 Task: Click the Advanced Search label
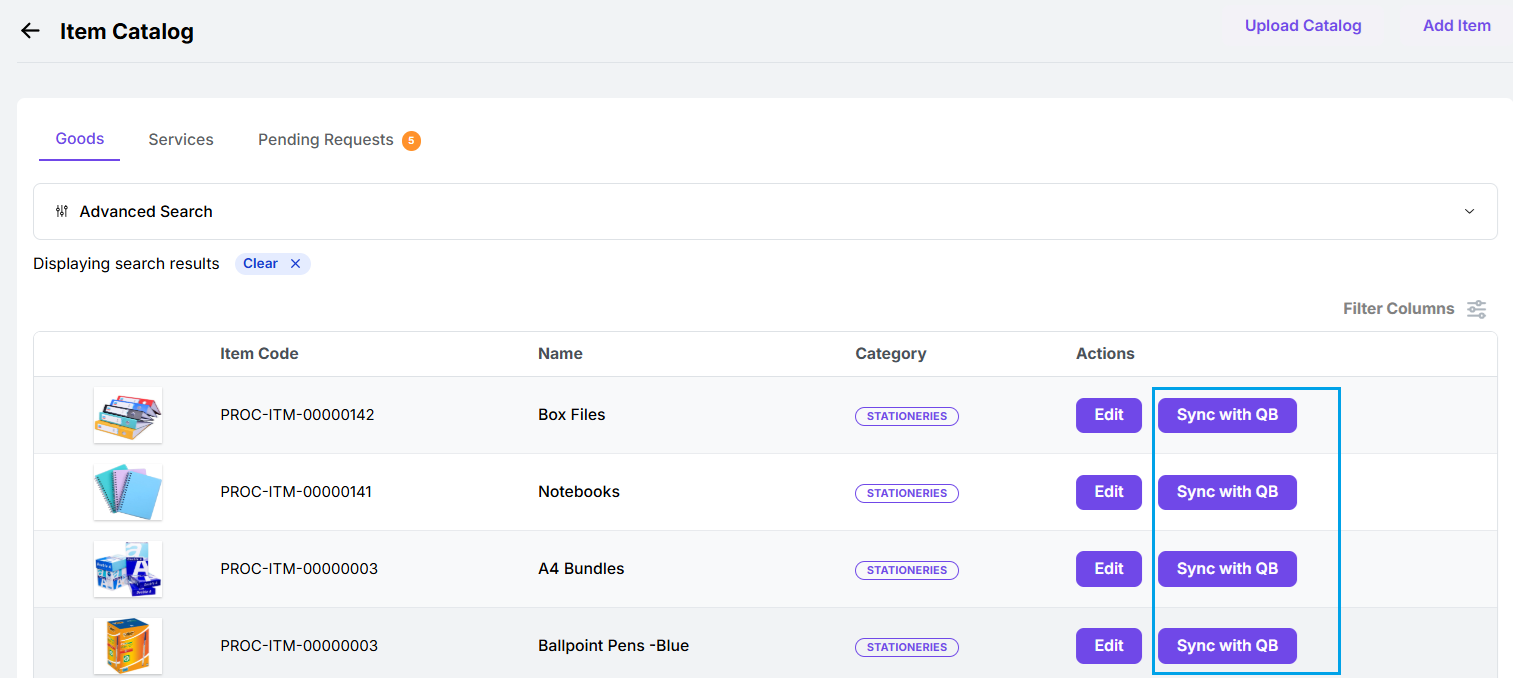tap(146, 212)
